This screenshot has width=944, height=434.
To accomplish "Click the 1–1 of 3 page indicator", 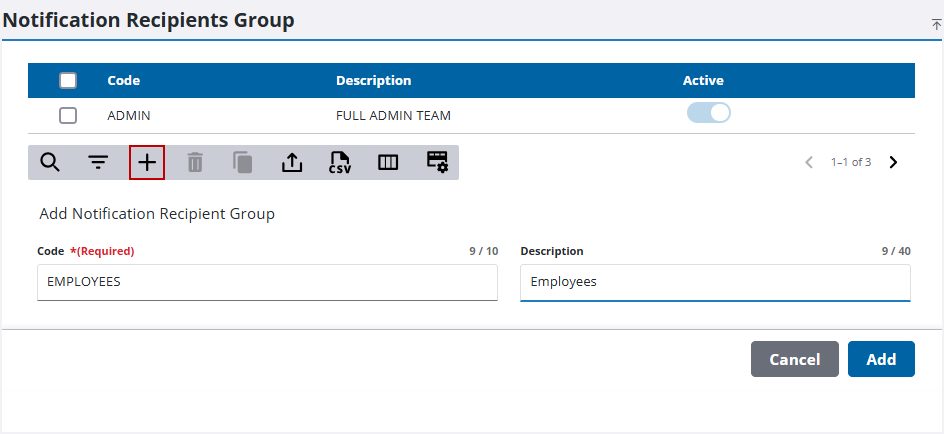I will (851, 162).
